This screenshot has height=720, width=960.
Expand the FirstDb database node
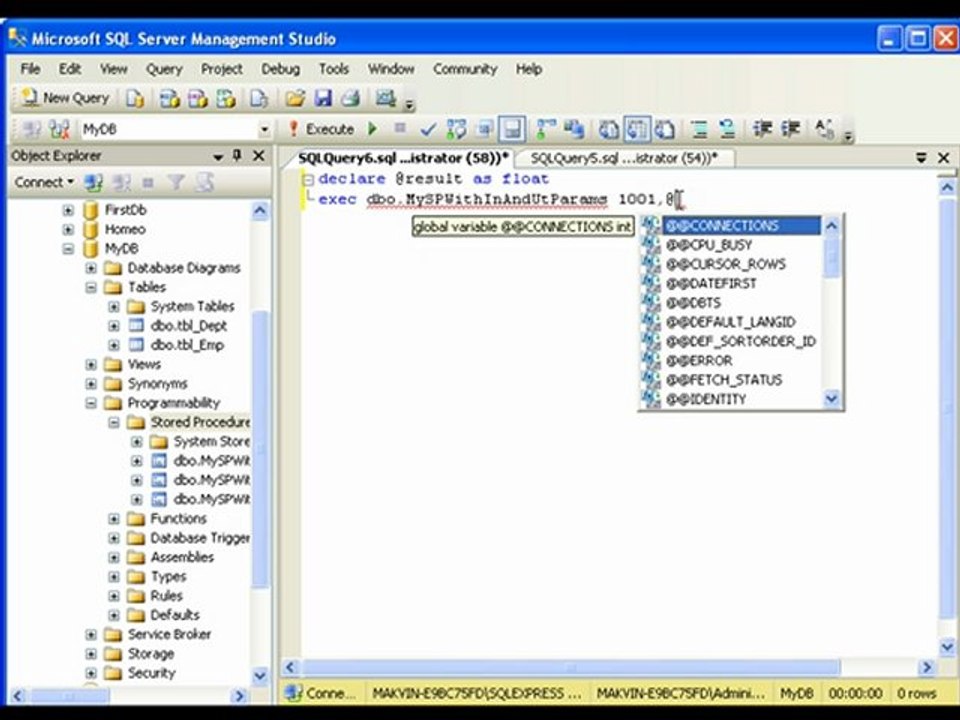[x=68, y=210]
